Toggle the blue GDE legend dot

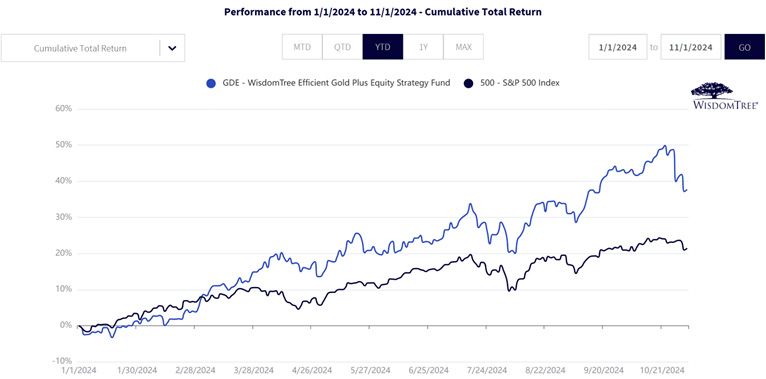pos(211,84)
